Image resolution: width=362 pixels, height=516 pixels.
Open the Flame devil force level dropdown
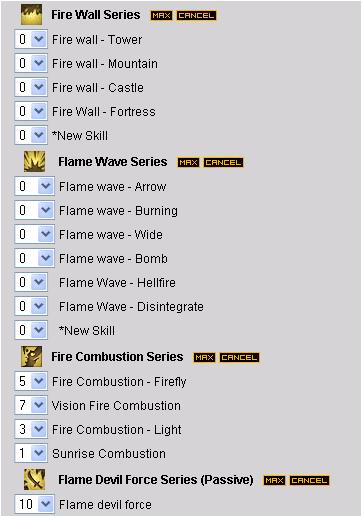click(x=34, y=504)
